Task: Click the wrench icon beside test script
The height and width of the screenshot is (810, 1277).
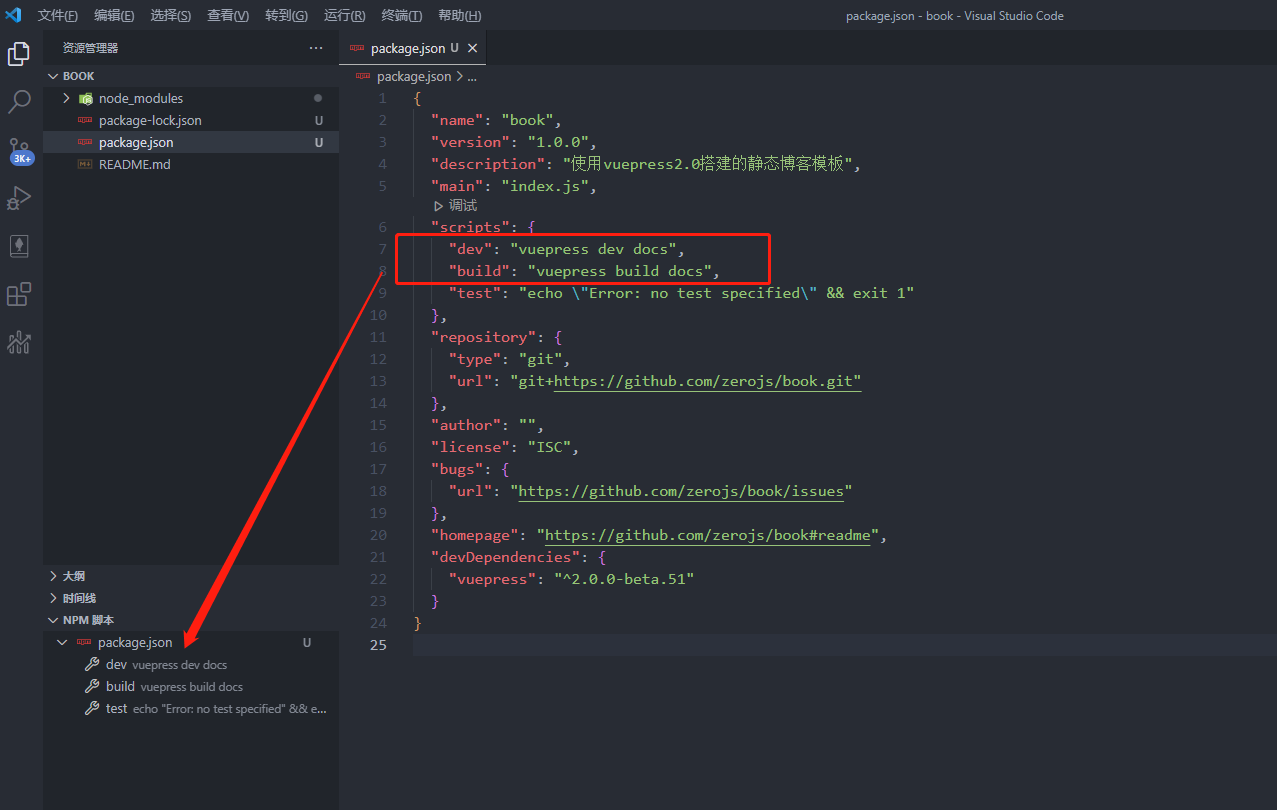Action: pyautogui.click(x=92, y=709)
